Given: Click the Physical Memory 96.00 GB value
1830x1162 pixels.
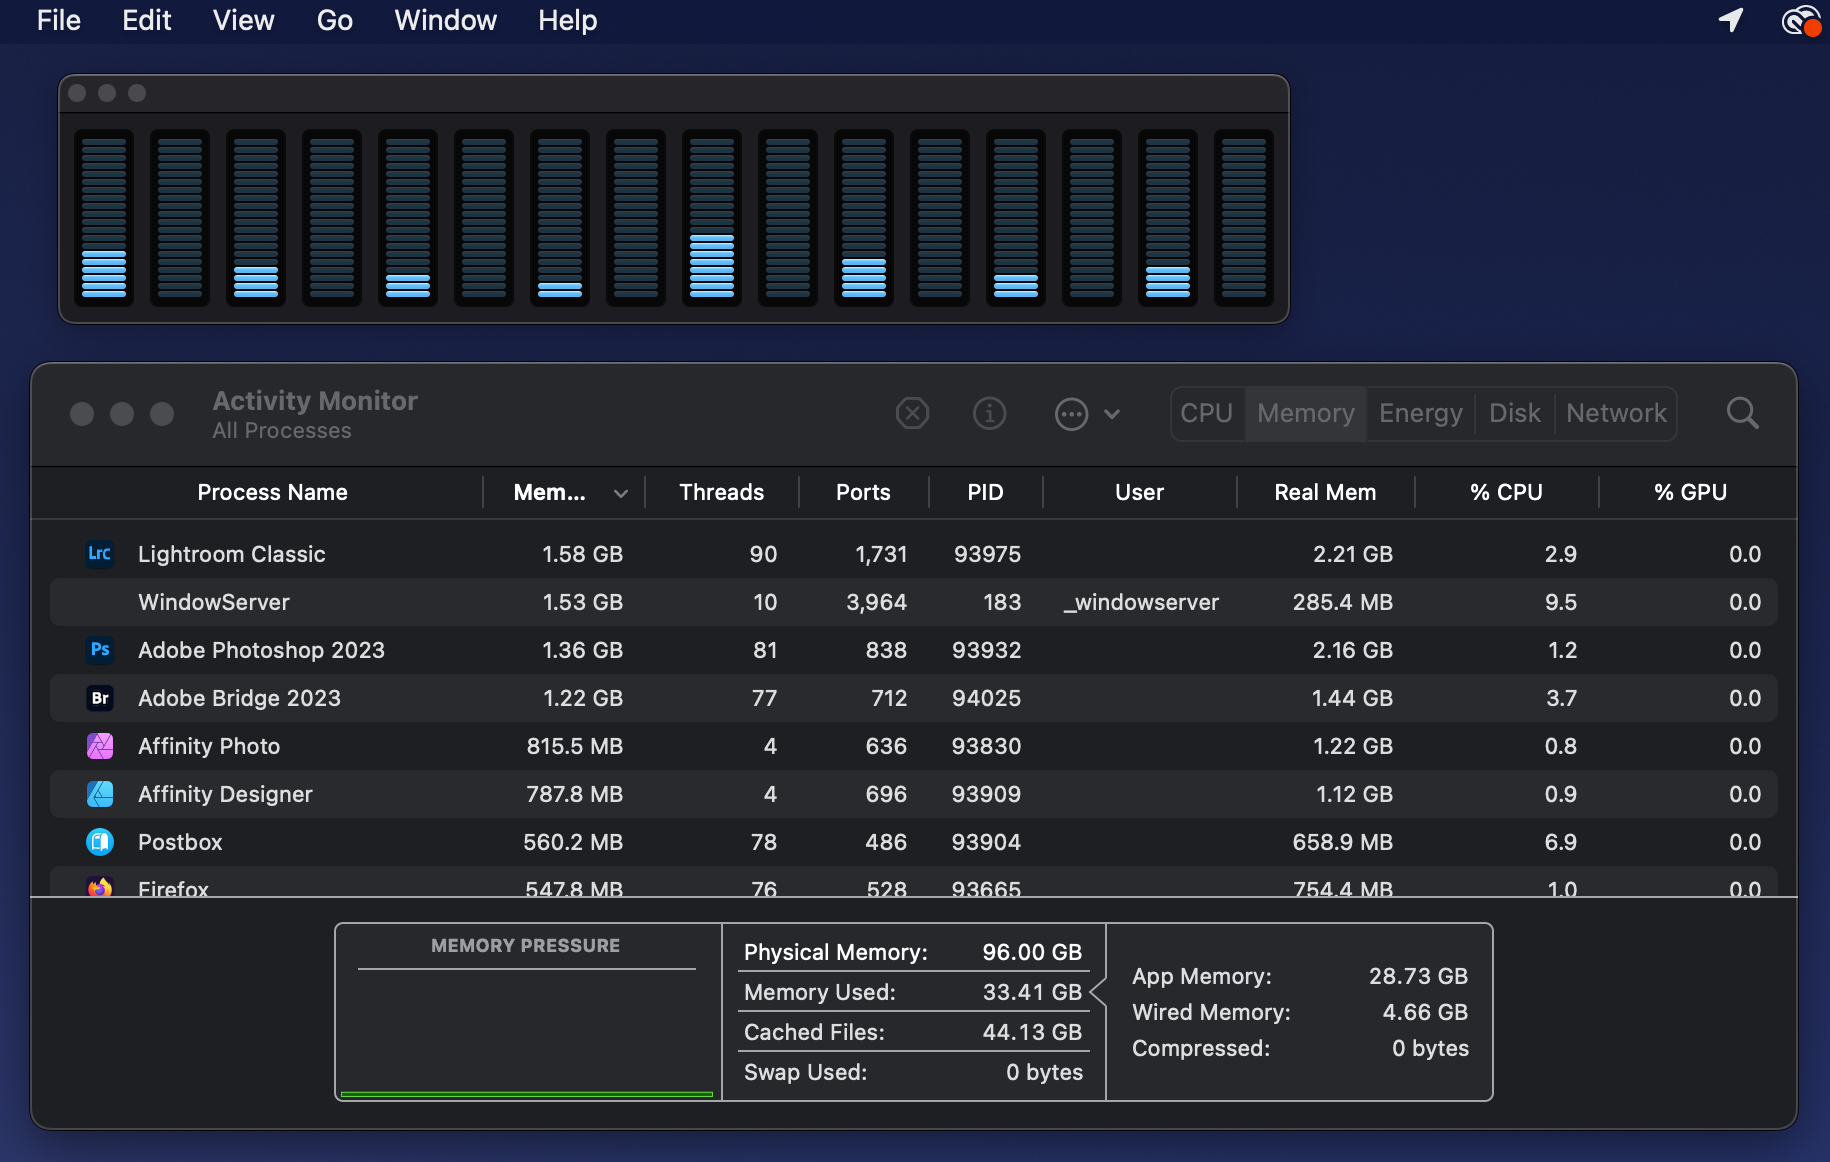Looking at the screenshot, I should coord(1032,952).
